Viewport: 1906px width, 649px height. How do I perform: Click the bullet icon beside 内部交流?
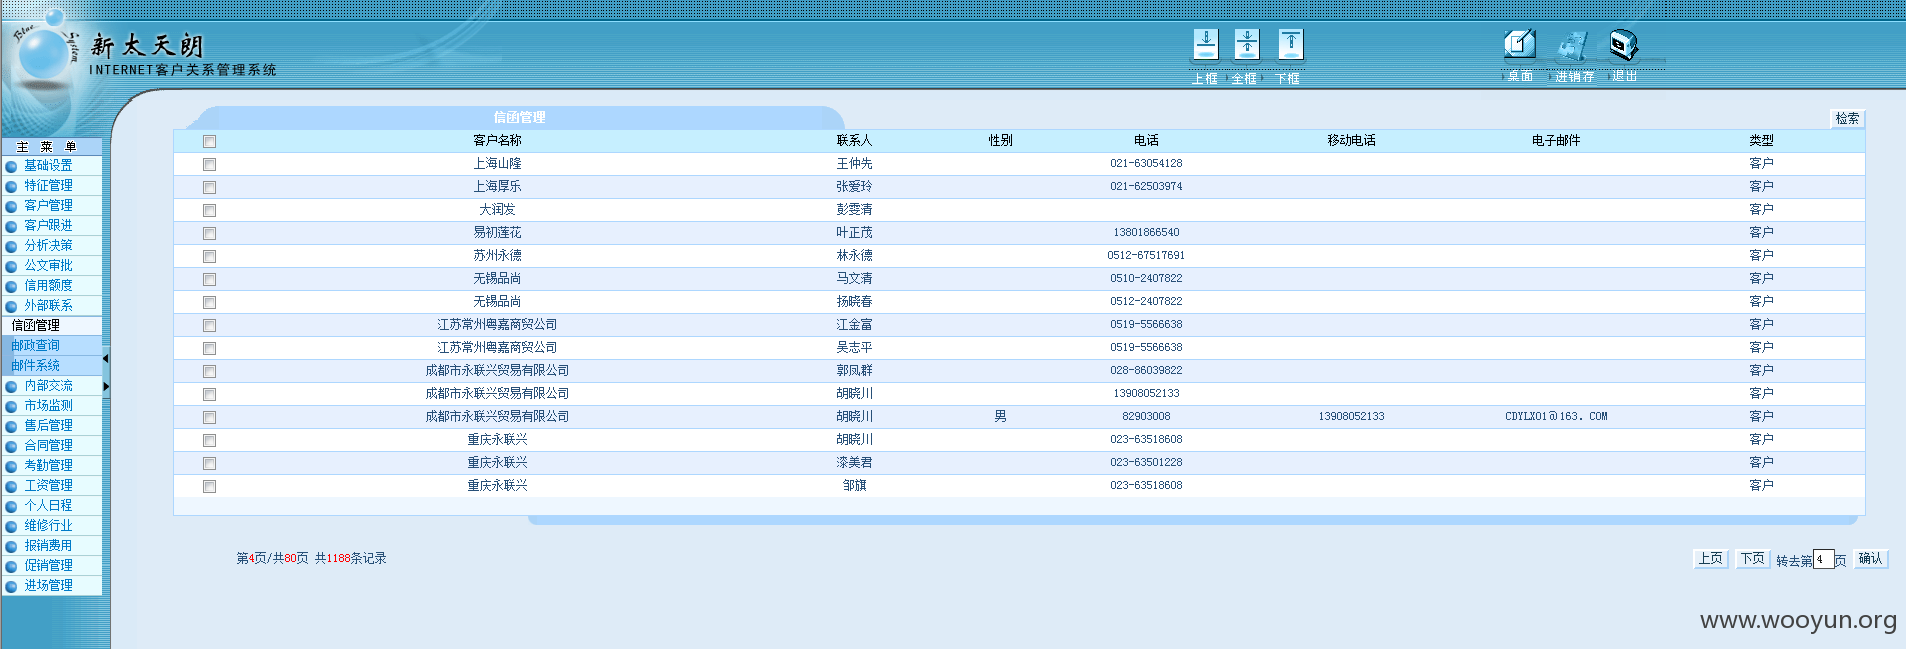tap(12, 386)
